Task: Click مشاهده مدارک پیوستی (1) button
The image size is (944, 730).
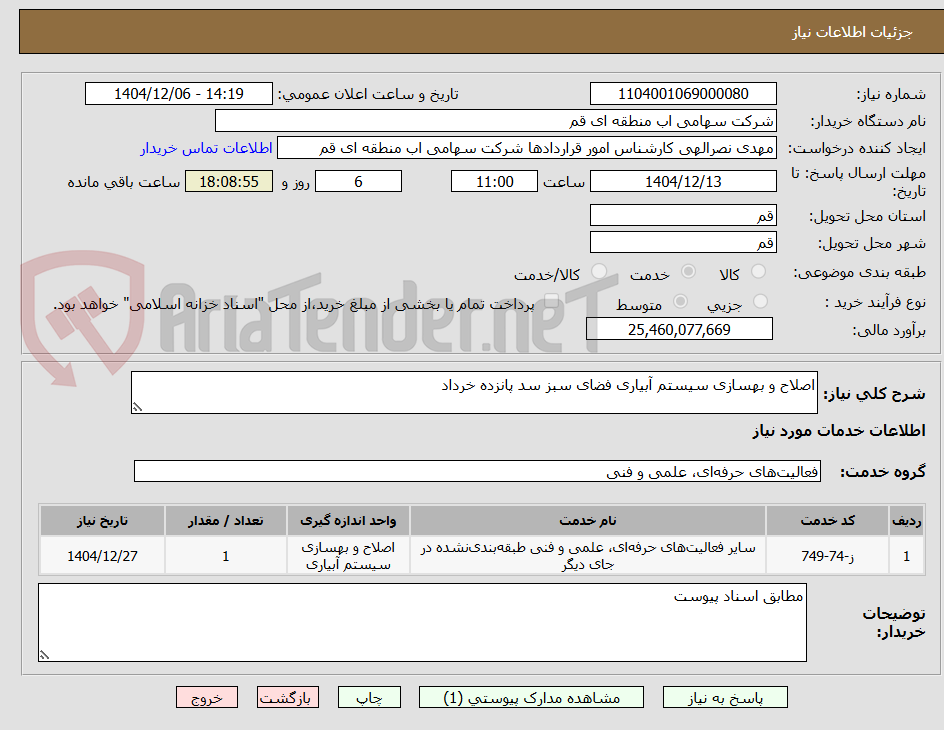Action: point(531,698)
